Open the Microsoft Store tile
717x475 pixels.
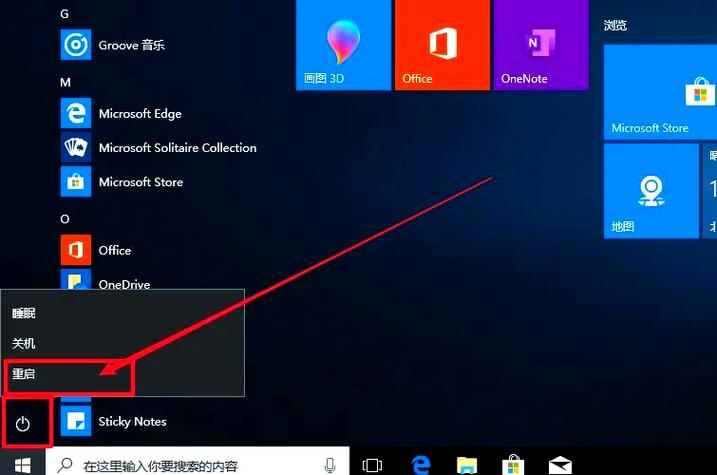click(660, 92)
